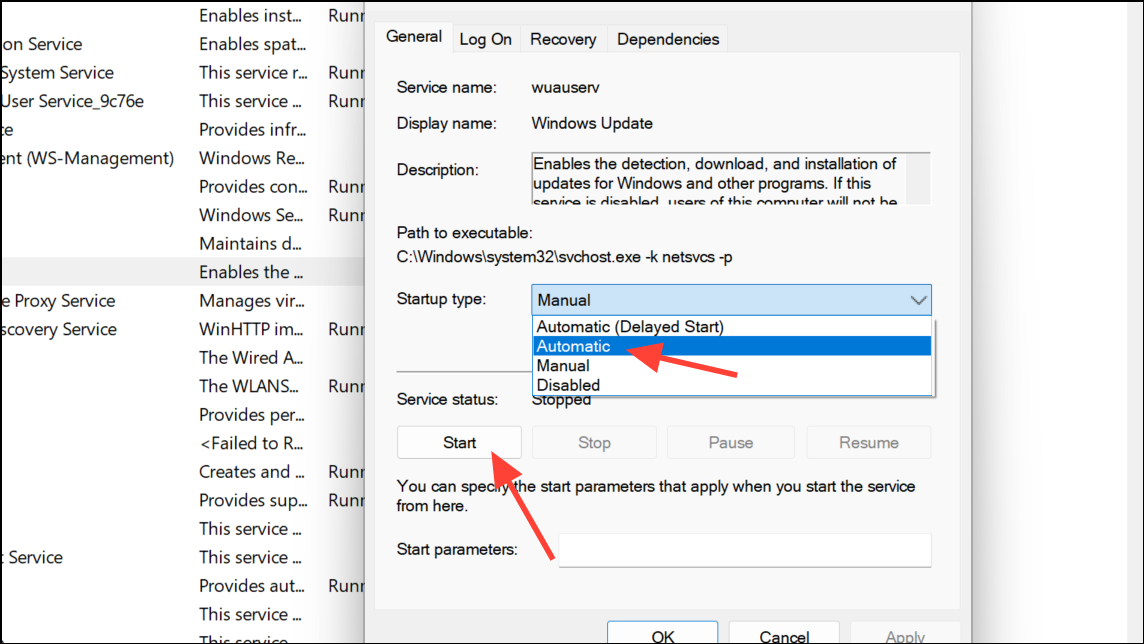The height and width of the screenshot is (644, 1144).
Task: Click 'Provides con...' description cell
Action: [x=253, y=187]
